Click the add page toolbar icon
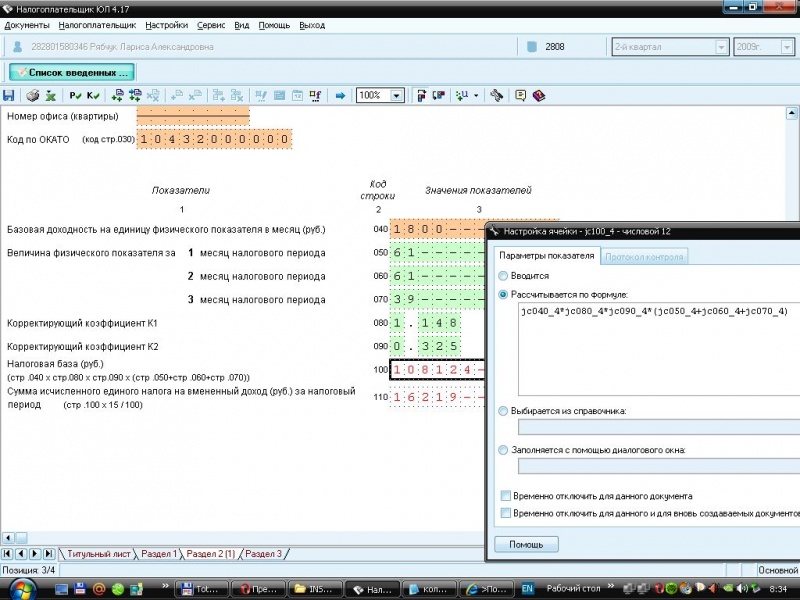800x600 pixels. pos(117,95)
